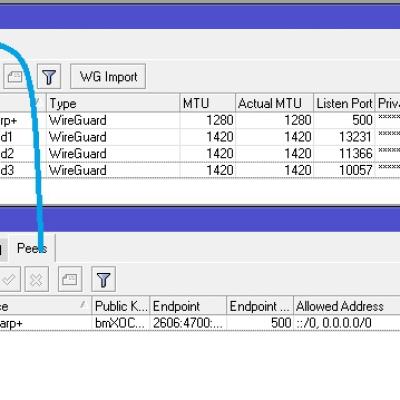This screenshot has width=400, height=400.
Task: Open the filter in the WireGuard interfaces toolbar
Action: click(49, 77)
